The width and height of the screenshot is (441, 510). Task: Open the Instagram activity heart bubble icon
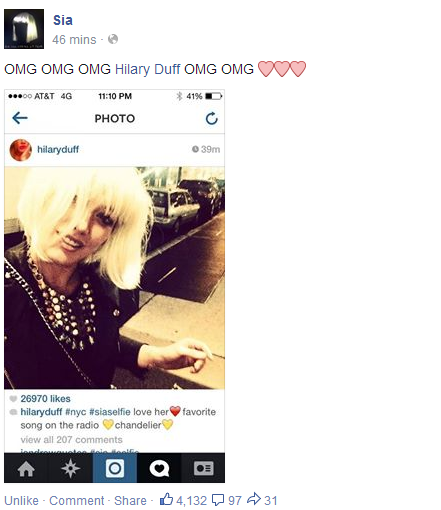click(x=159, y=468)
